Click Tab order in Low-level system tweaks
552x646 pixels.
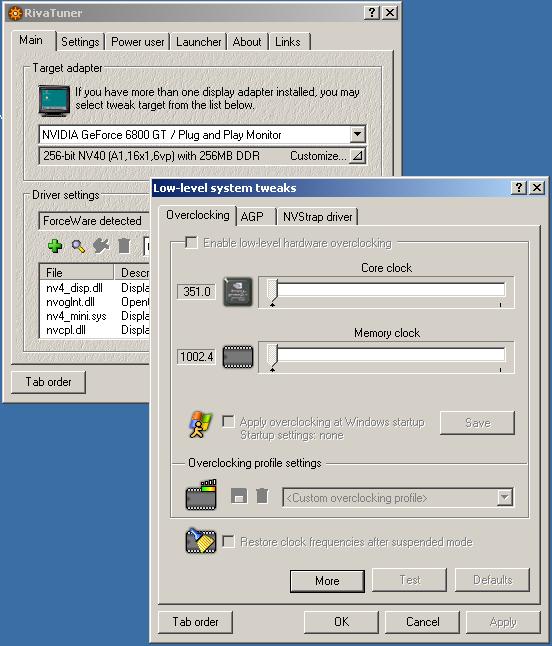coord(195,622)
